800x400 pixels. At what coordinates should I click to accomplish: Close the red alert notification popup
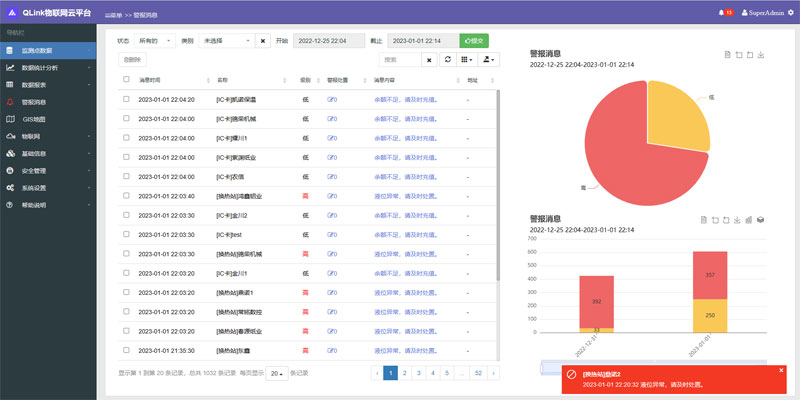(x=781, y=370)
